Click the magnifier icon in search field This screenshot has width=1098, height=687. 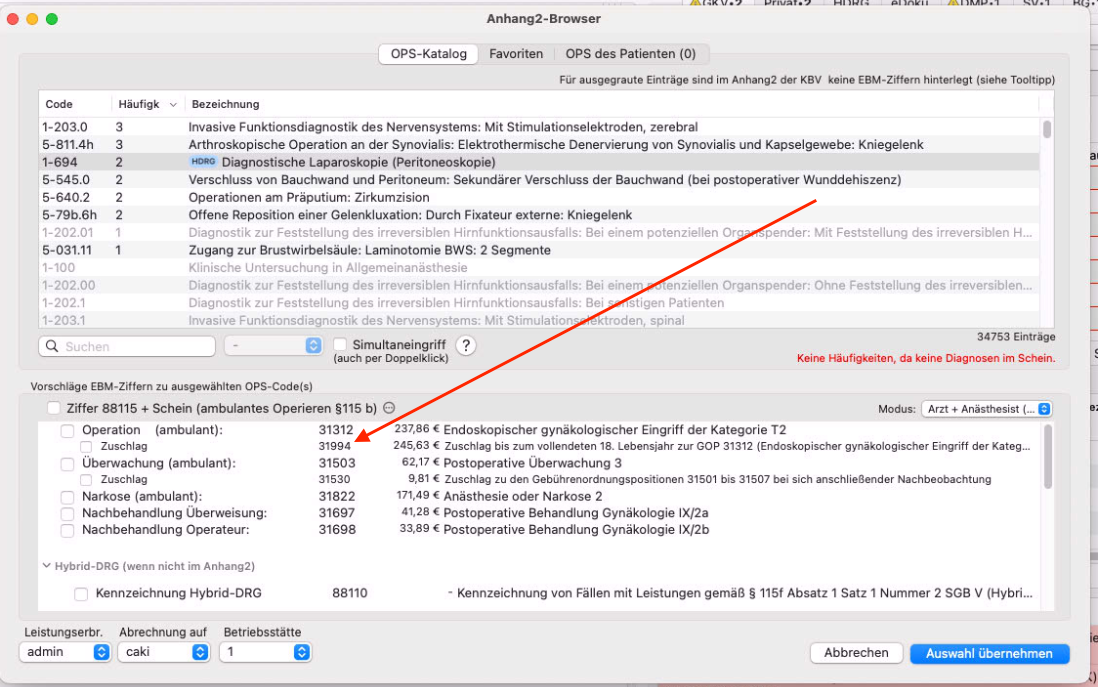click(52, 346)
